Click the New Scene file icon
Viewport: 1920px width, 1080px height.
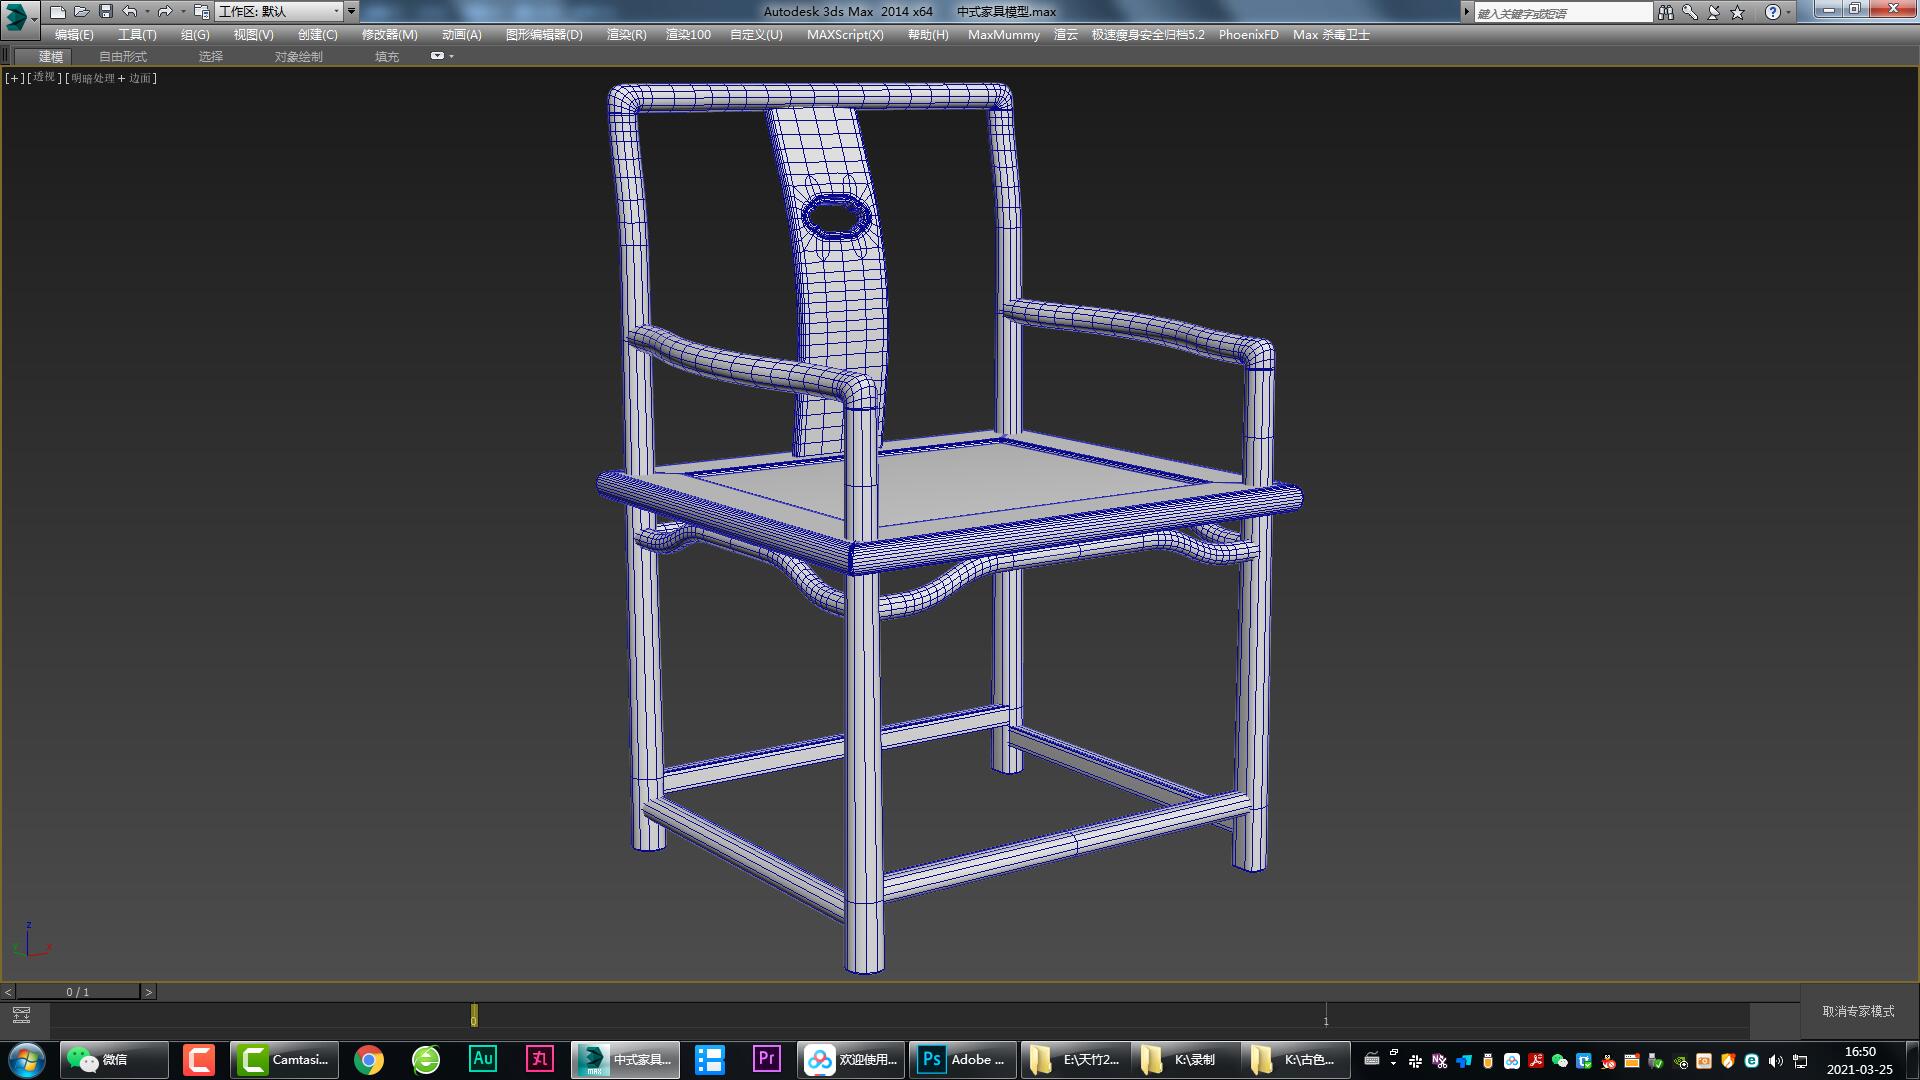click(x=58, y=12)
